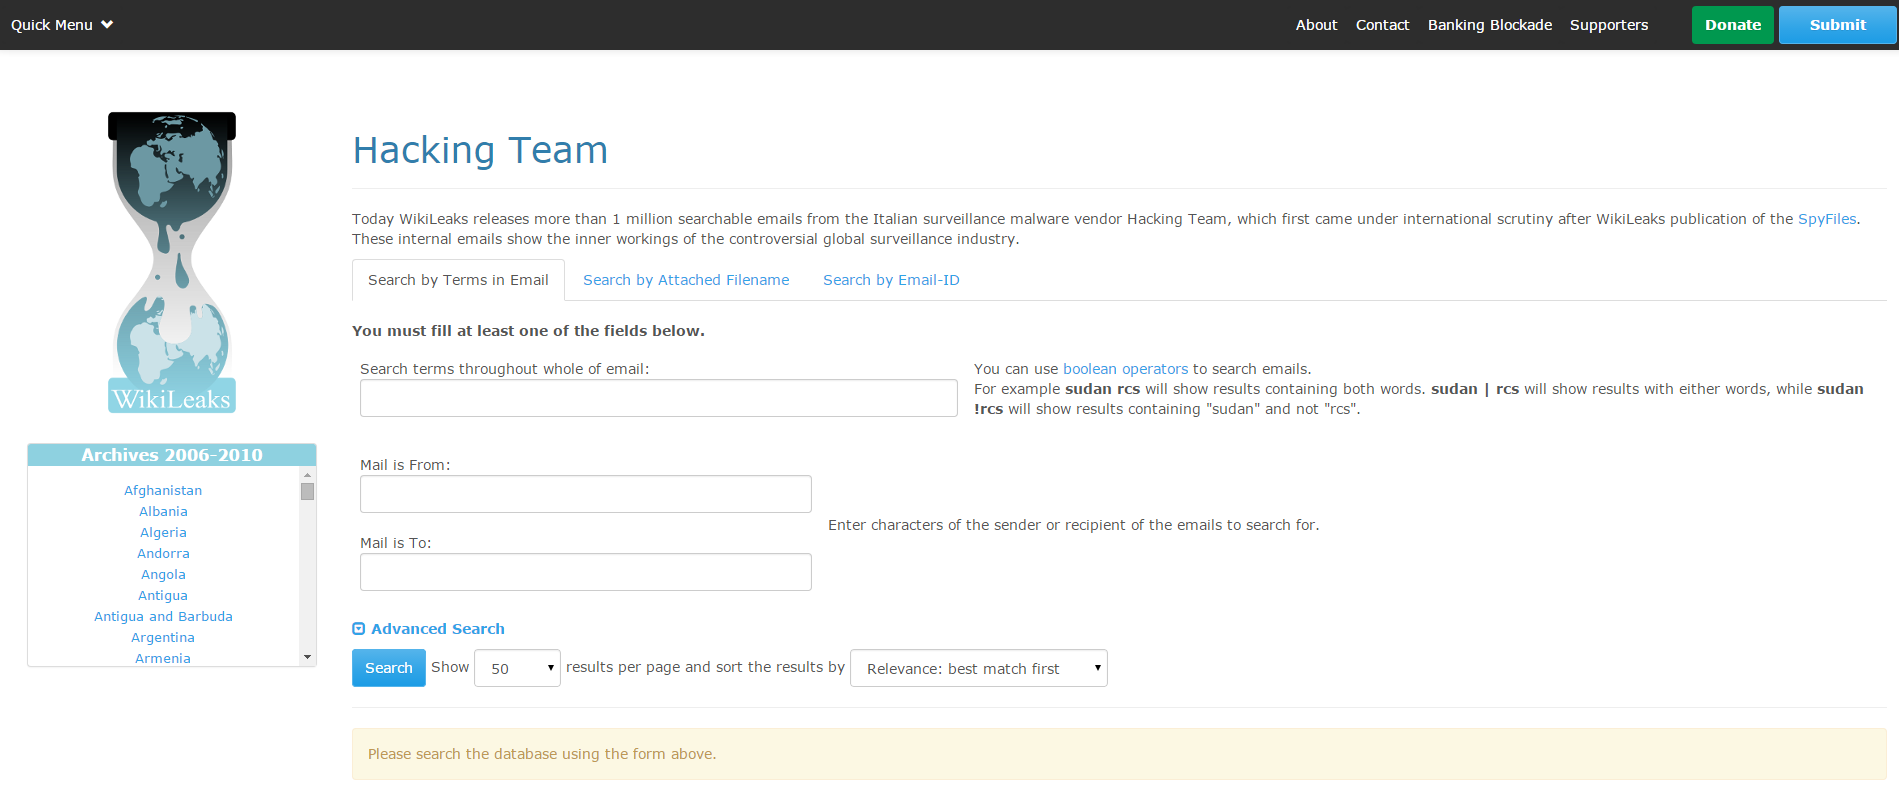Click the green Donate button
Screen dimensions: 1899x791
tap(1733, 25)
